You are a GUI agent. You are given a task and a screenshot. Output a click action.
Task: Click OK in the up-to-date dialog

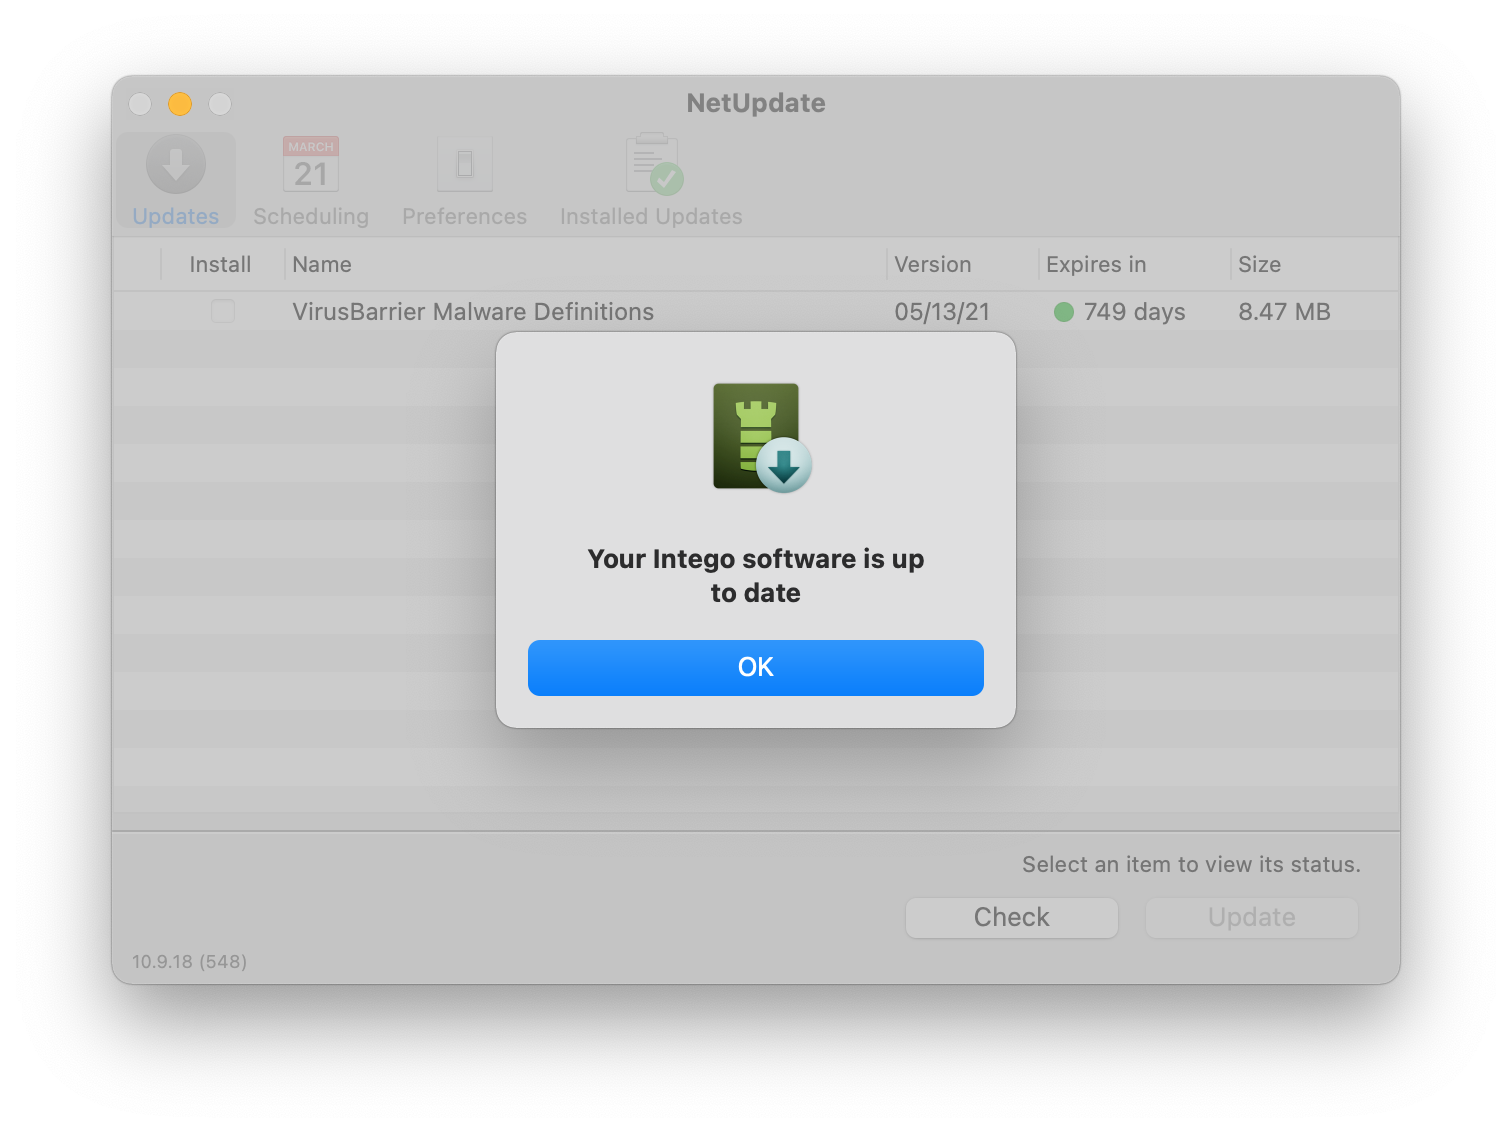755,667
